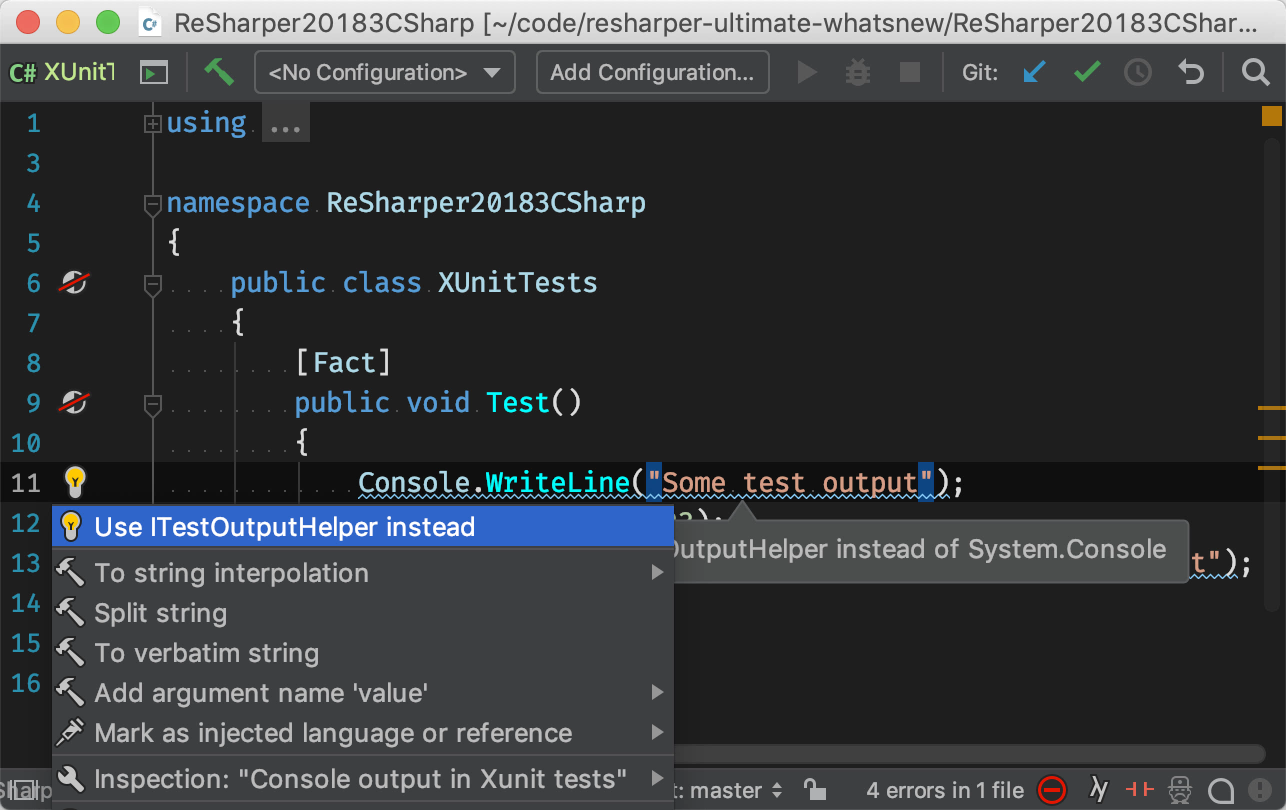Click line number 3 in the gutter
This screenshot has width=1286, height=810.
pyautogui.click(x=34, y=163)
